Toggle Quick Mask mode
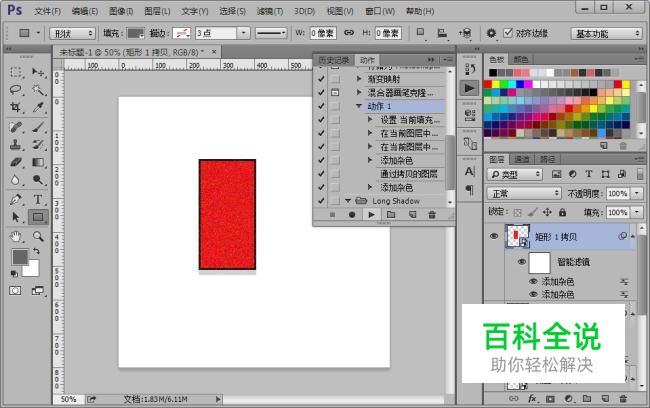 (x=15, y=290)
